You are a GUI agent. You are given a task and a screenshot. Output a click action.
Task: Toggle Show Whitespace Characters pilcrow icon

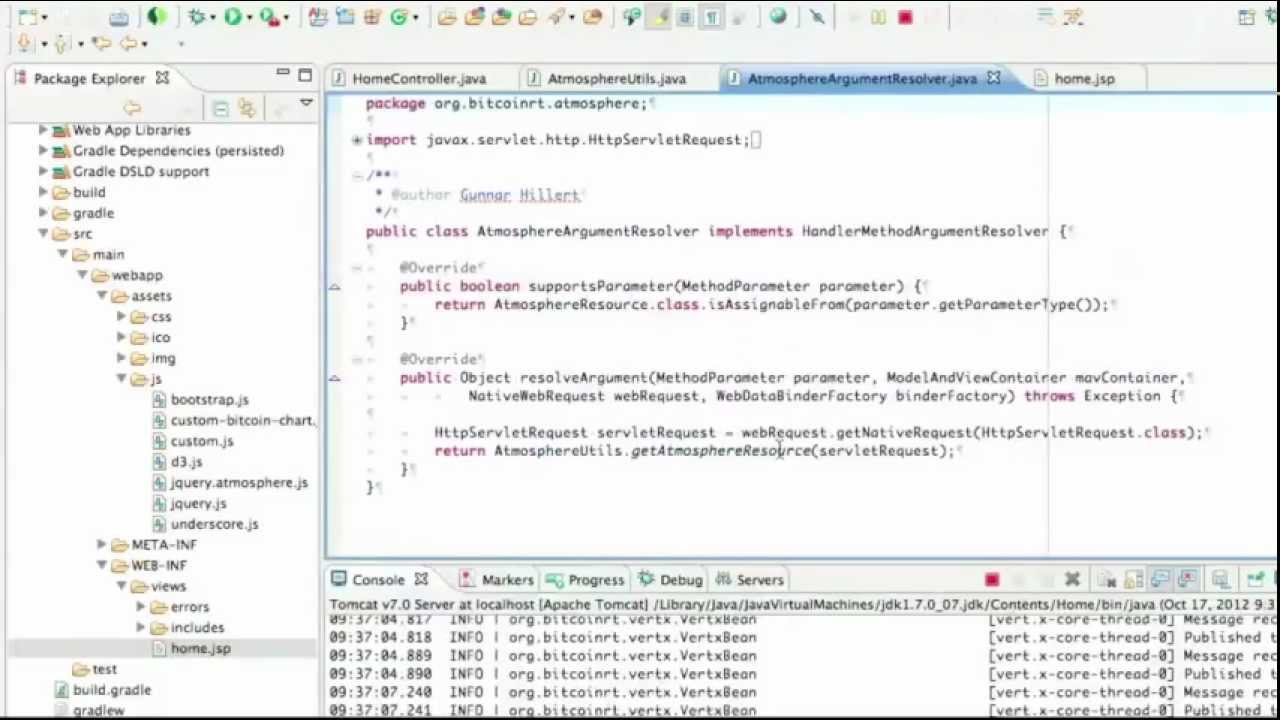[x=711, y=17]
